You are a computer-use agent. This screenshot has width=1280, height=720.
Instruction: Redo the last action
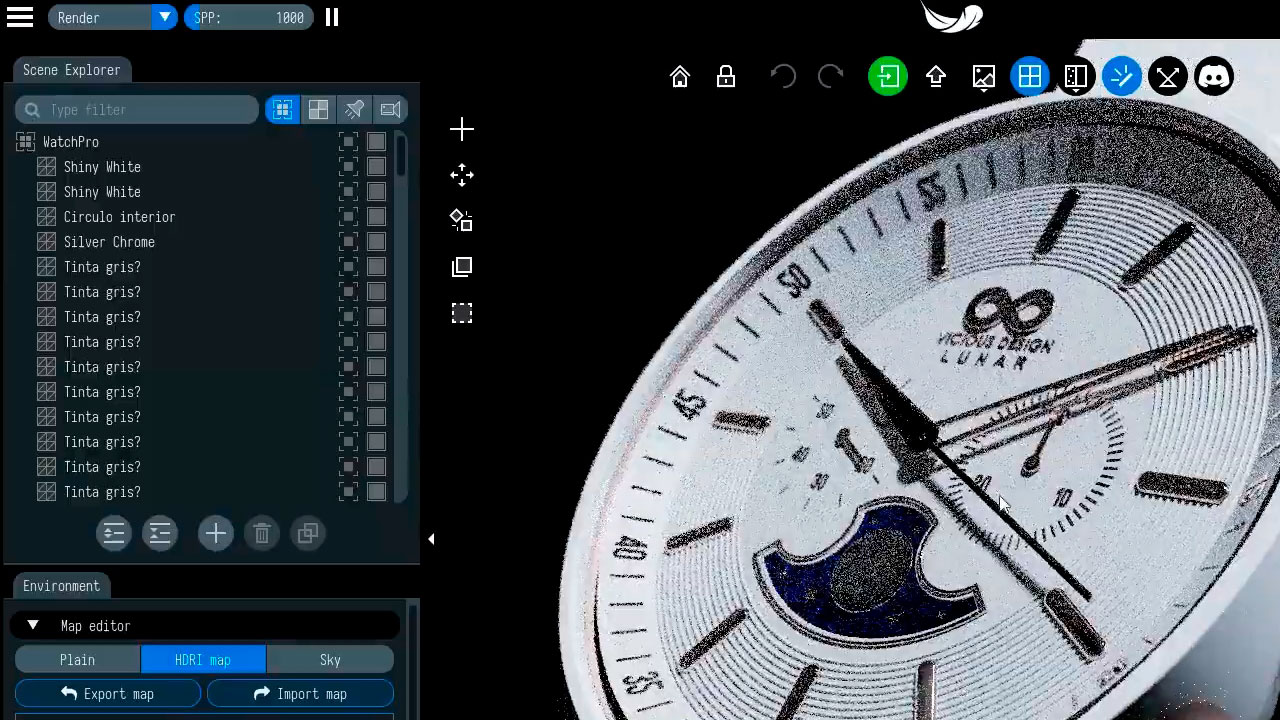pyautogui.click(x=831, y=77)
